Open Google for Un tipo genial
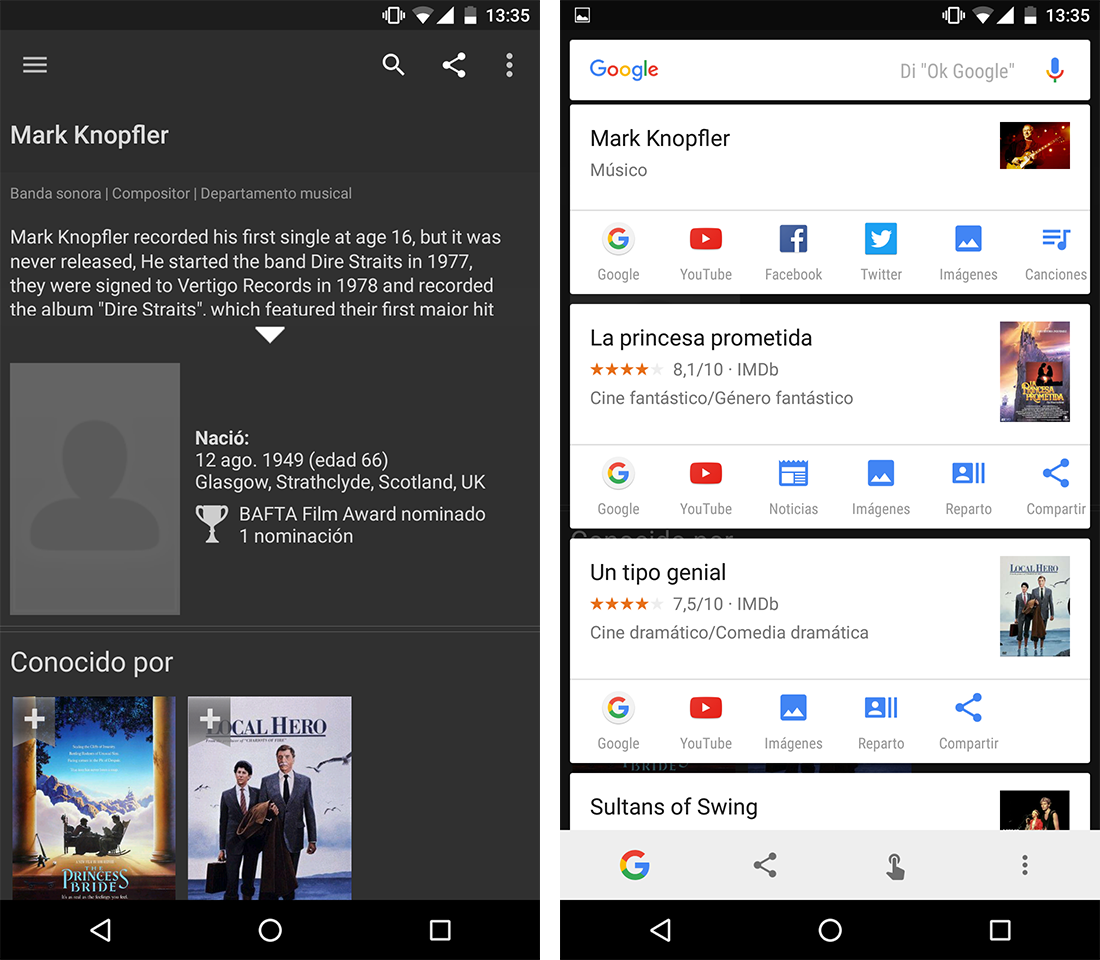Screen dimensions: 1100x960 pos(618,721)
